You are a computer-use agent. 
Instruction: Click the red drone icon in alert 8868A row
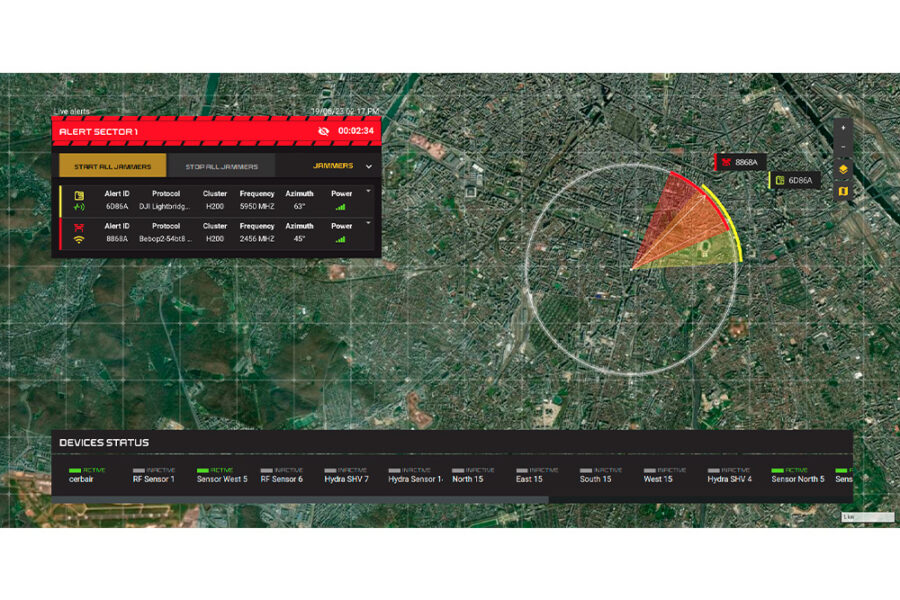[79, 227]
